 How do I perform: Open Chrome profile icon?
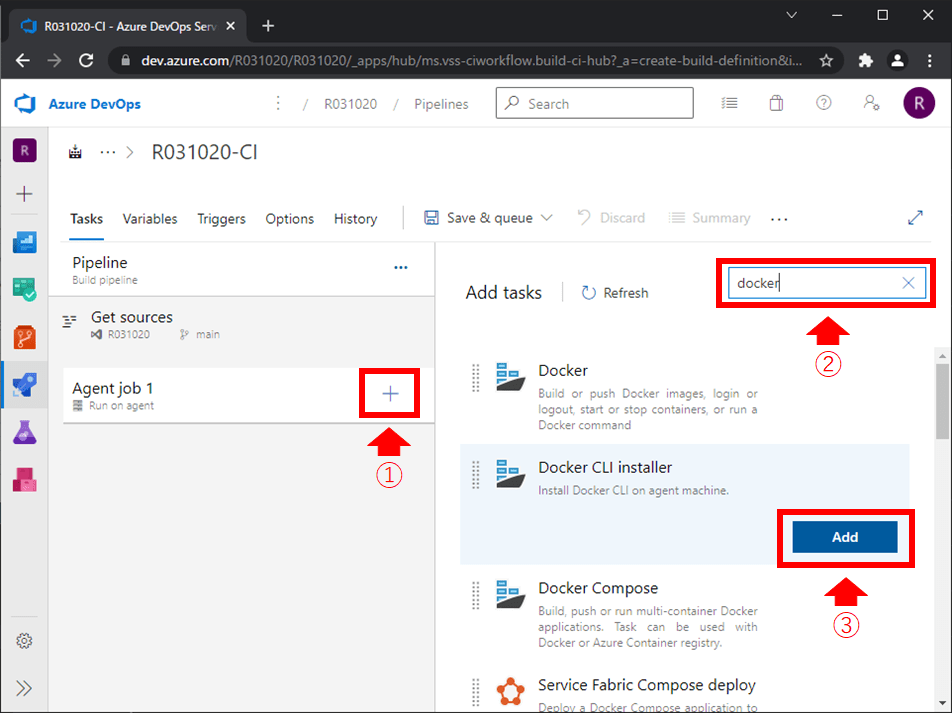coord(897,61)
